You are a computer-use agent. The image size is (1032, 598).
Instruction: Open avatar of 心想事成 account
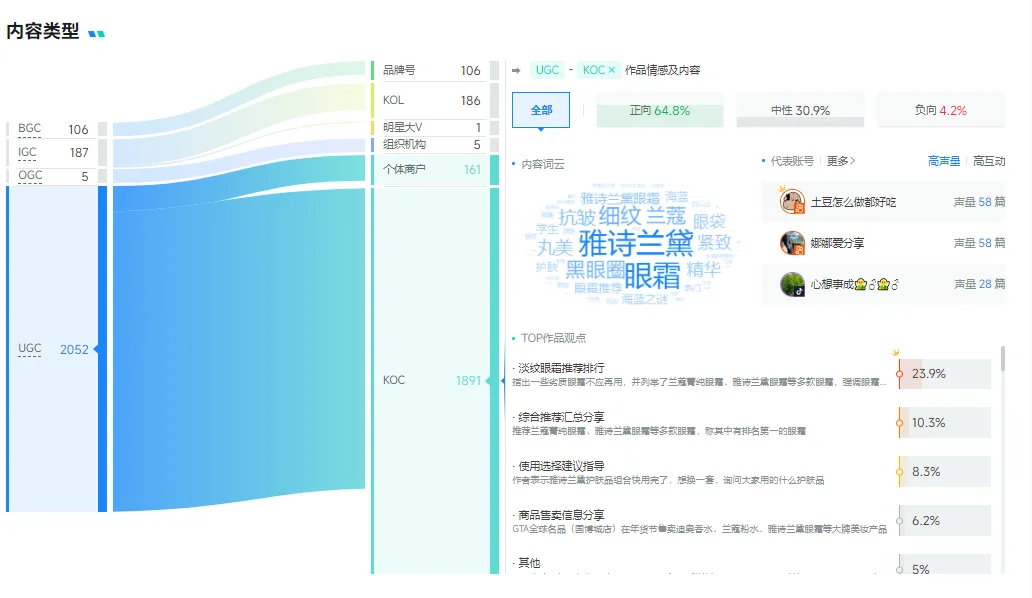pos(792,284)
